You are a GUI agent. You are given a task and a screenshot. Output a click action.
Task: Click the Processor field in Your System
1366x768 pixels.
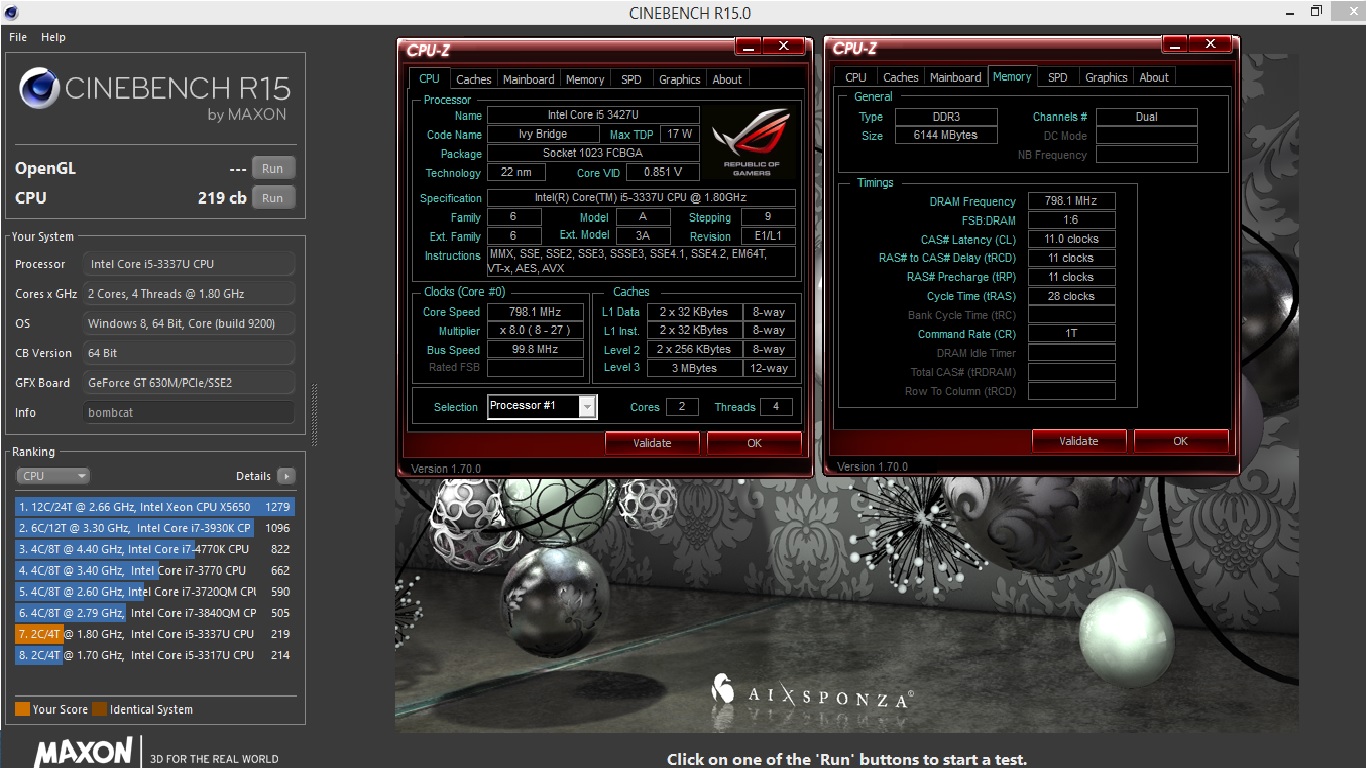189,264
